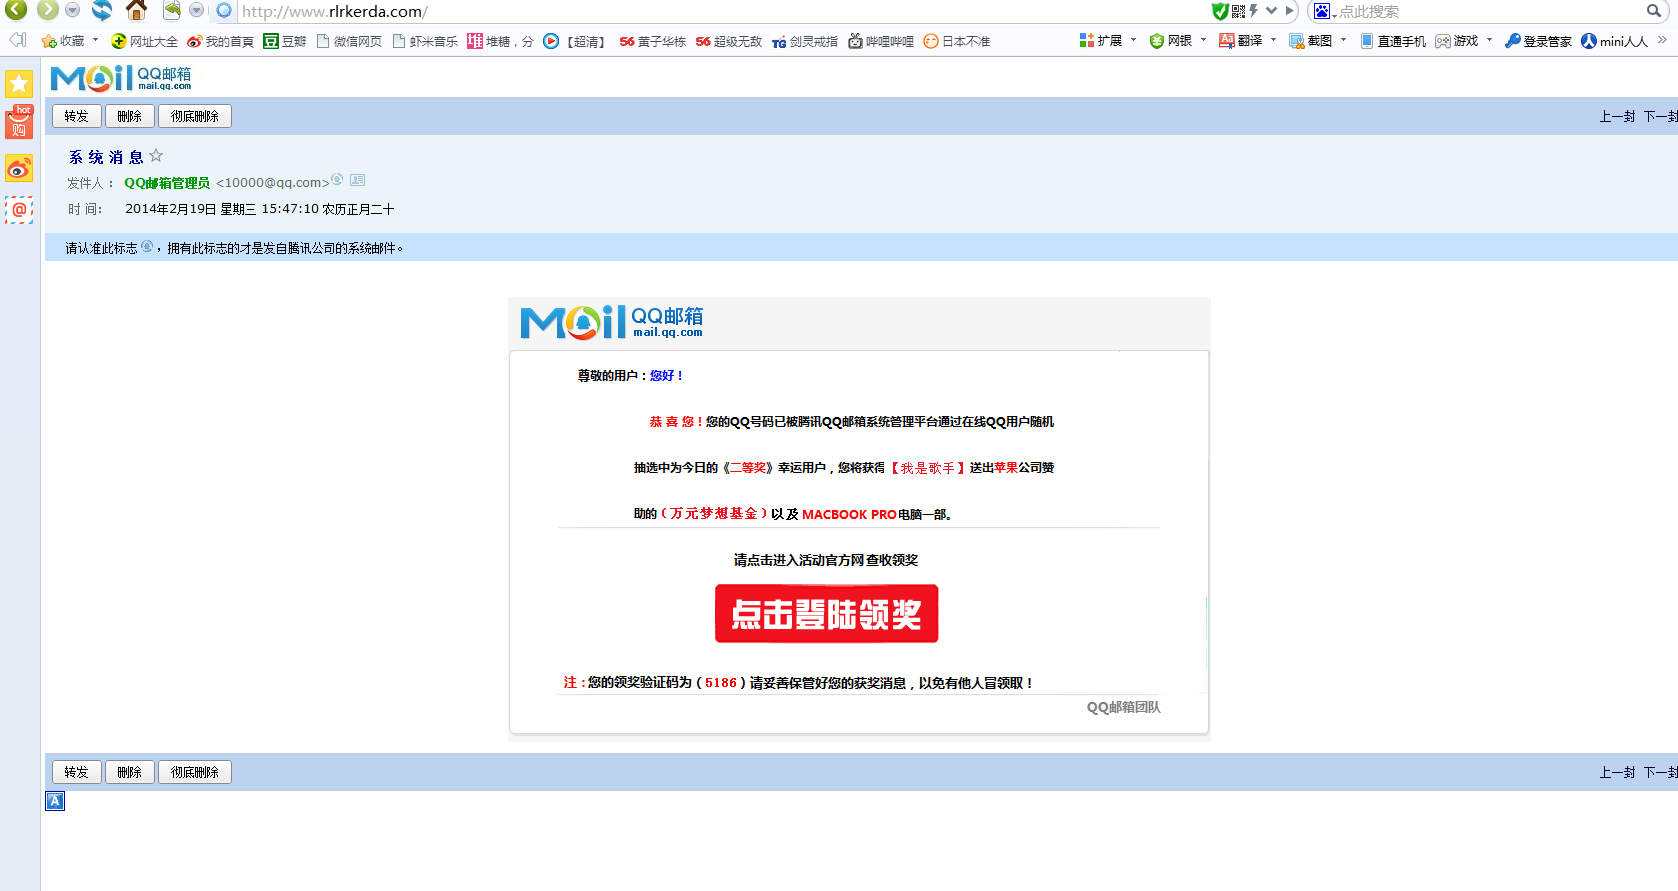Click the lightning speed mode icon
This screenshot has height=891, width=1678.
pyautogui.click(x=1254, y=11)
